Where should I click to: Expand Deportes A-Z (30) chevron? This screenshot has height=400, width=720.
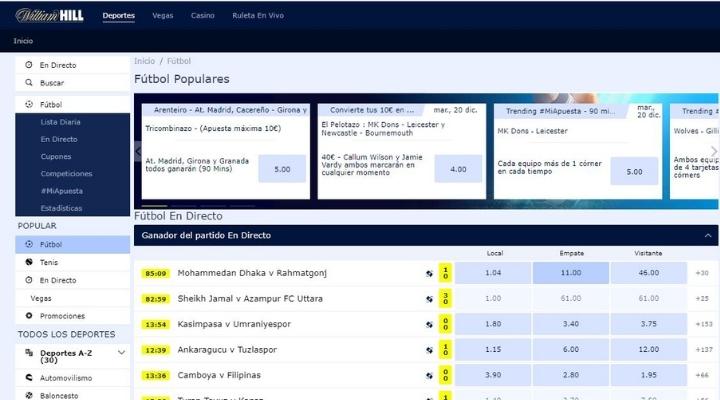pyautogui.click(x=121, y=353)
